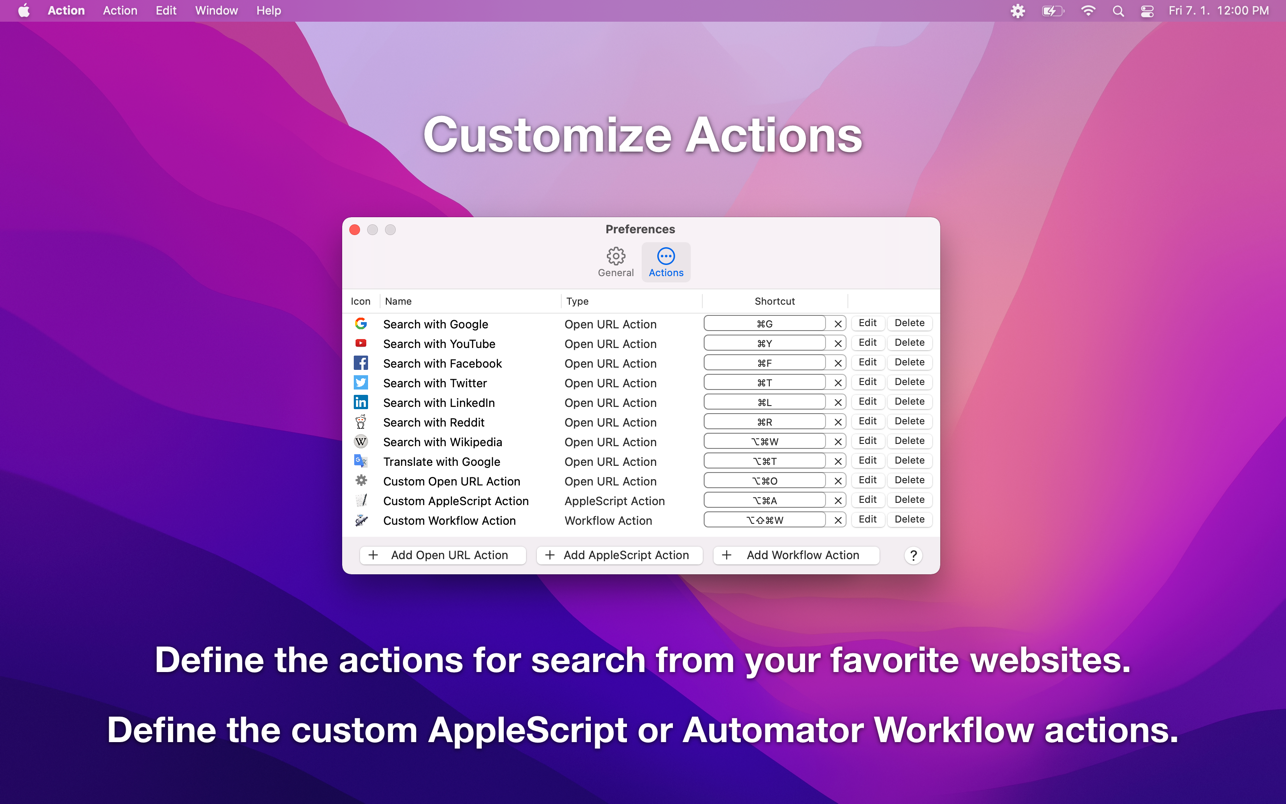
Task: Click the ⌥⌘A shortcut field
Action: point(765,500)
